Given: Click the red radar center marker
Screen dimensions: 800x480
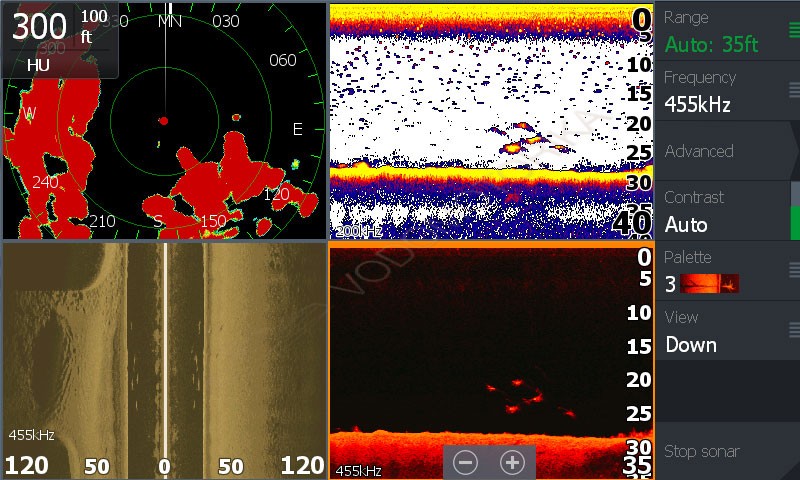Looking at the screenshot, I should point(163,121).
